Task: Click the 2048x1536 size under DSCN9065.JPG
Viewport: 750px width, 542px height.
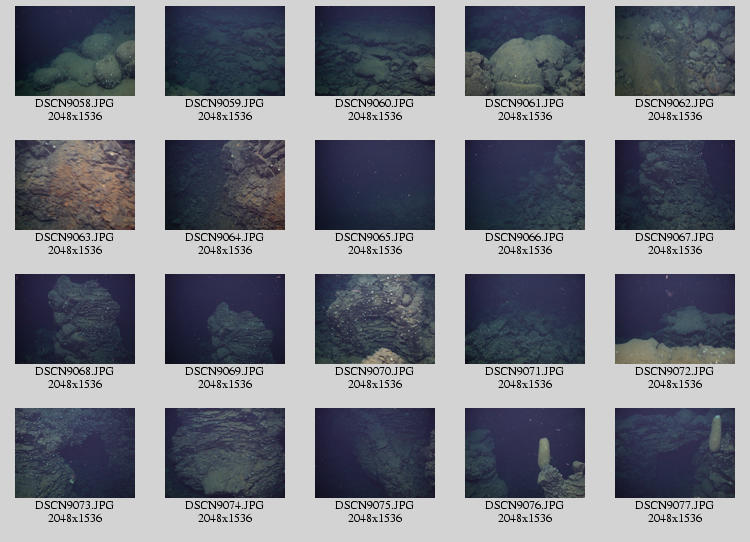Action: (x=375, y=250)
